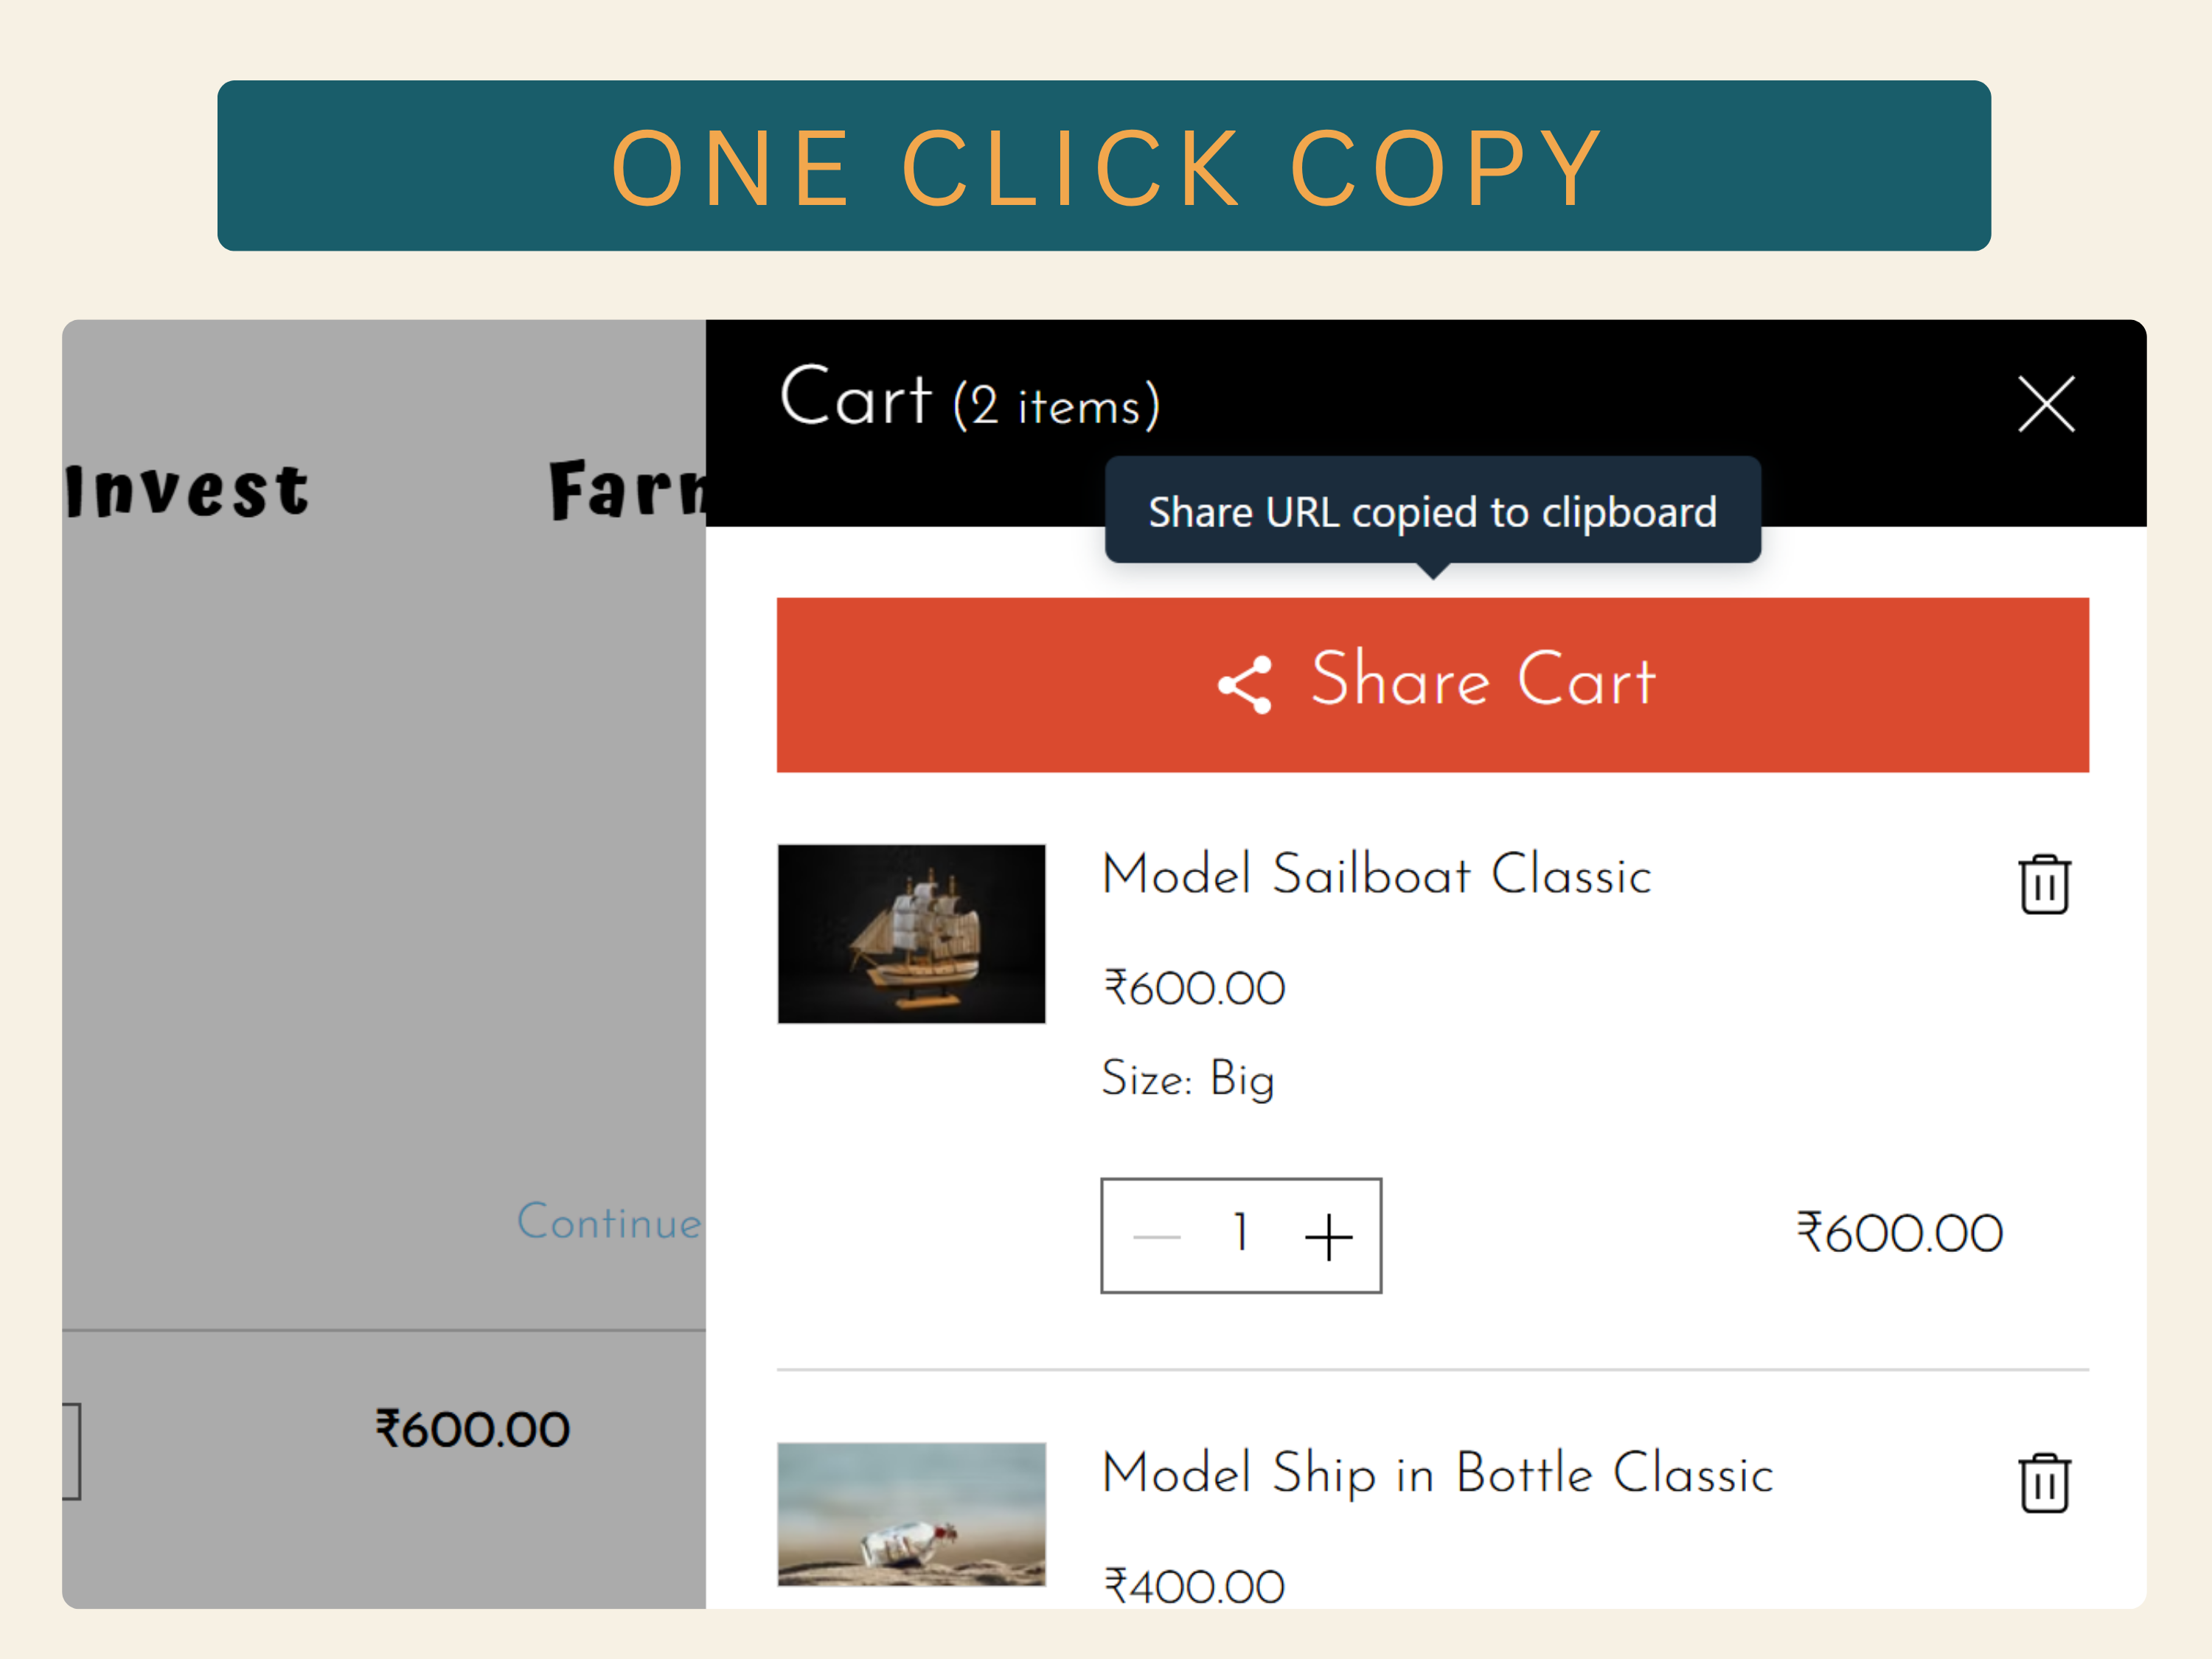The width and height of the screenshot is (2212, 1659).
Task: Click the Model Ship in Bottle Classic title
Action: 1437,1474
